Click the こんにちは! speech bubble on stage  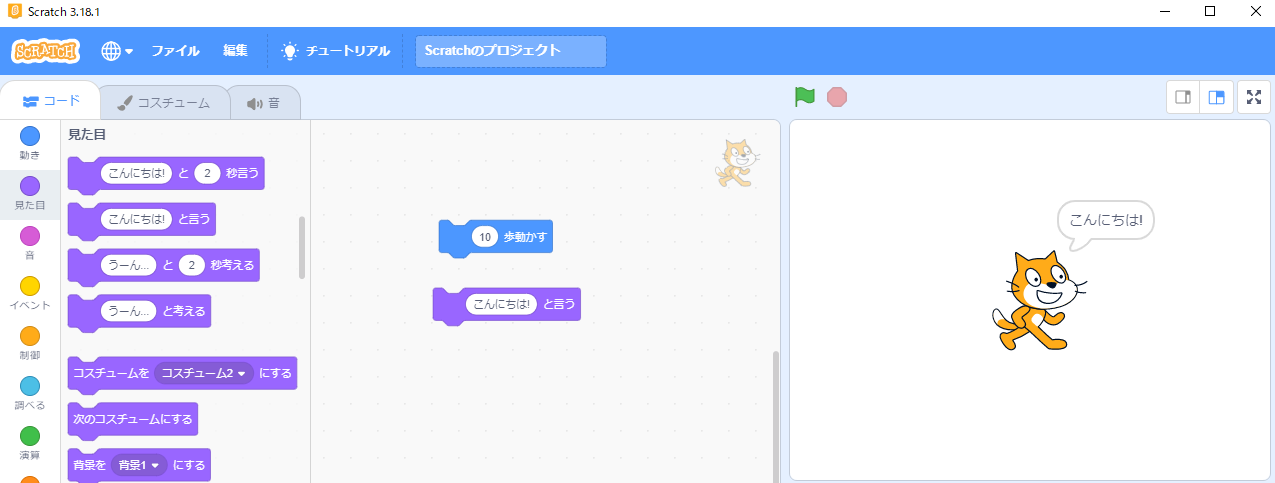(x=1105, y=220)
